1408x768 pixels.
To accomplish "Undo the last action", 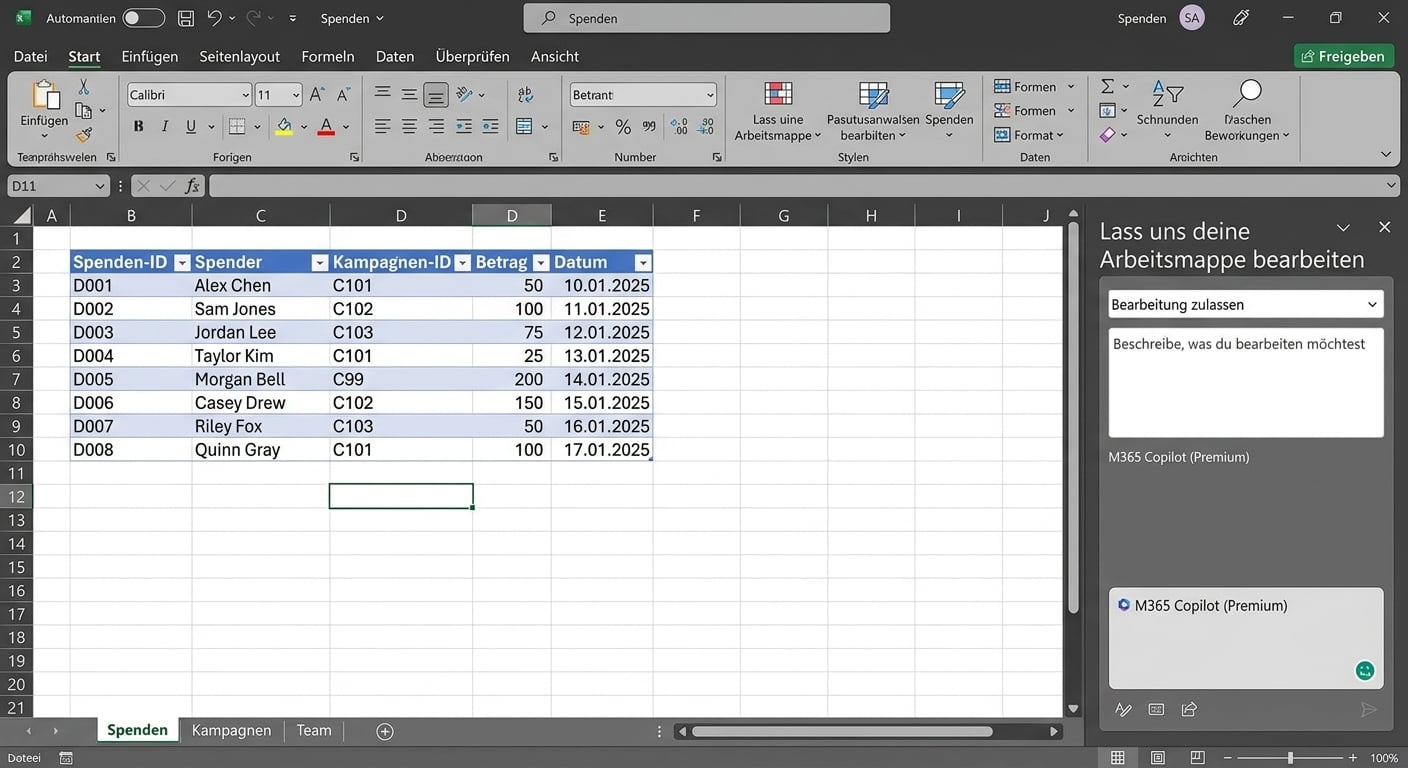I will (x=215, y=18).
